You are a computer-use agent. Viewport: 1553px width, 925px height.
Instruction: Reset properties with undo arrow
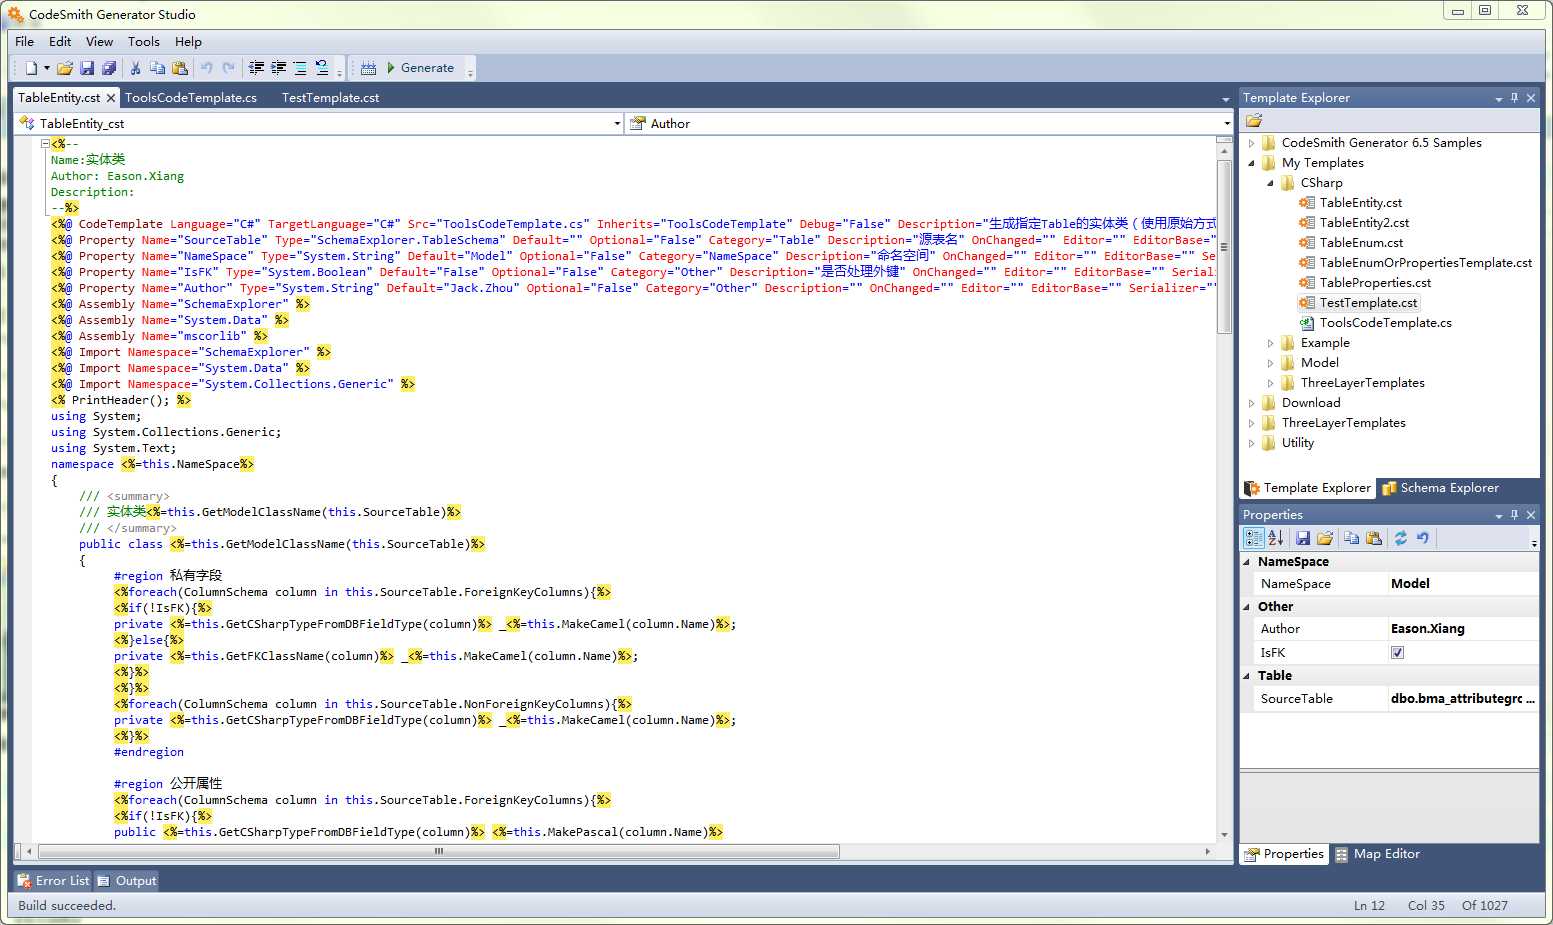pos(1423,538)
